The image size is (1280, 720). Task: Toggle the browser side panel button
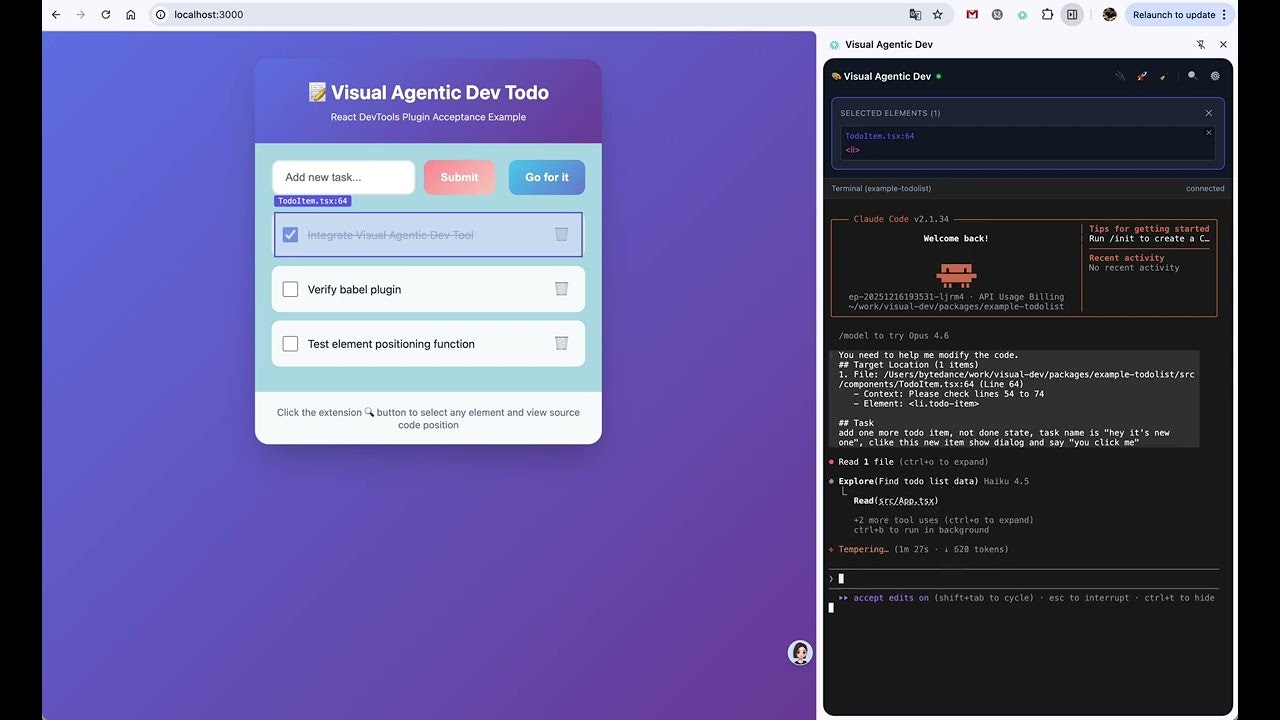coord(1072,15)
